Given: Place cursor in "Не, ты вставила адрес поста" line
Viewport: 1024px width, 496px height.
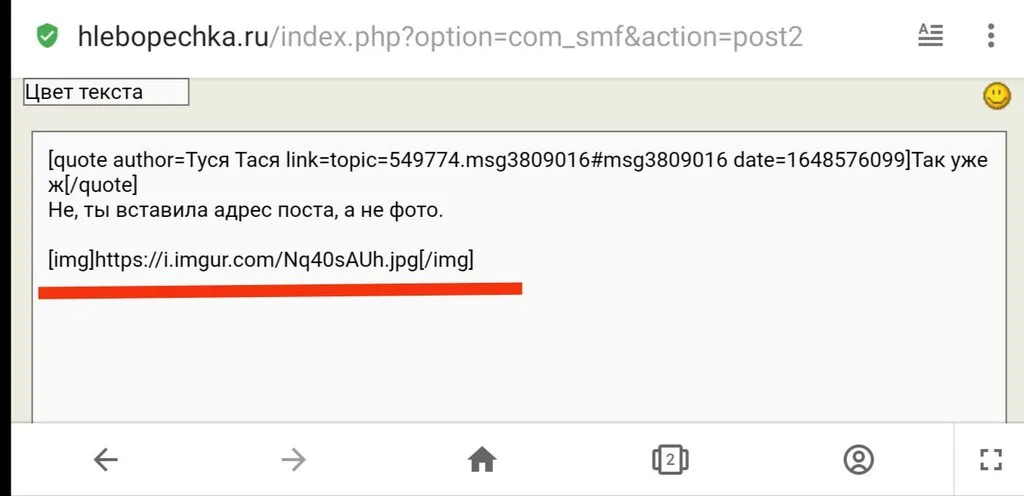Looking at the screenshot, I should point(244,211).
